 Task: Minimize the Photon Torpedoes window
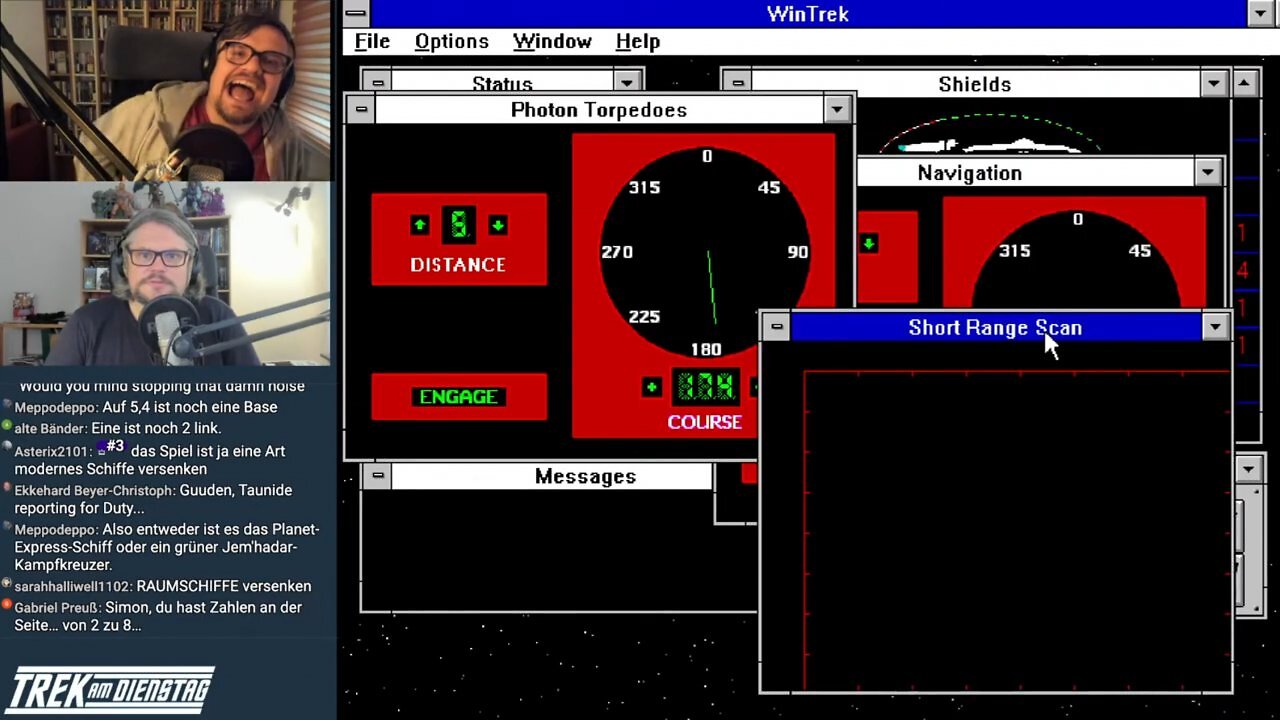pyautogui.click(x=837, y=109)
